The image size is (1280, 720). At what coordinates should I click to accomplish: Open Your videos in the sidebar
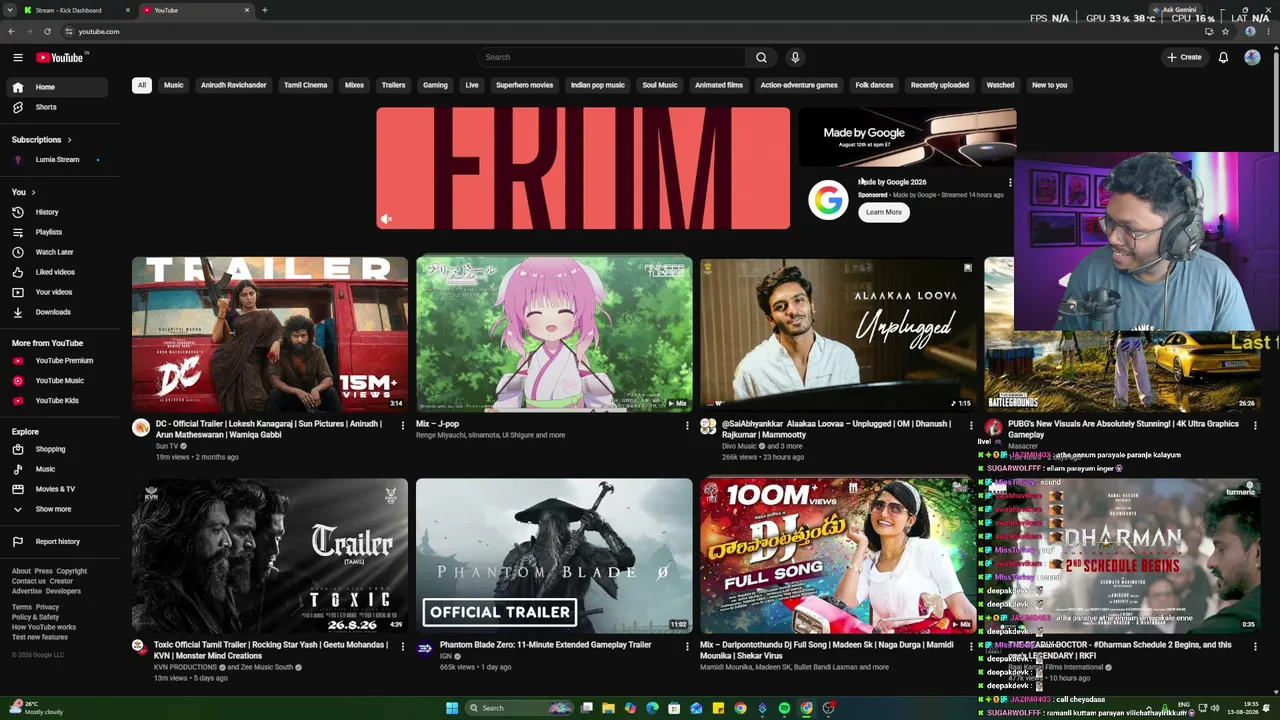point(56,292)
